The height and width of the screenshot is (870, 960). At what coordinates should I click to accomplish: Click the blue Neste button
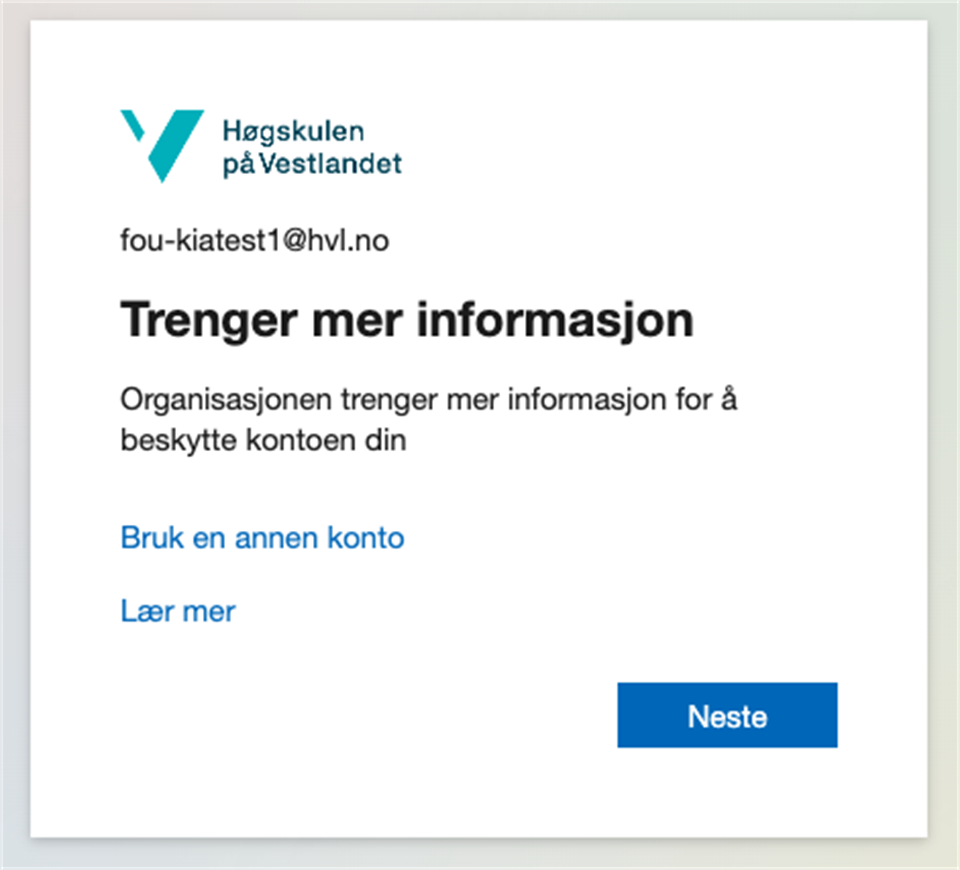tap(727, 716)
